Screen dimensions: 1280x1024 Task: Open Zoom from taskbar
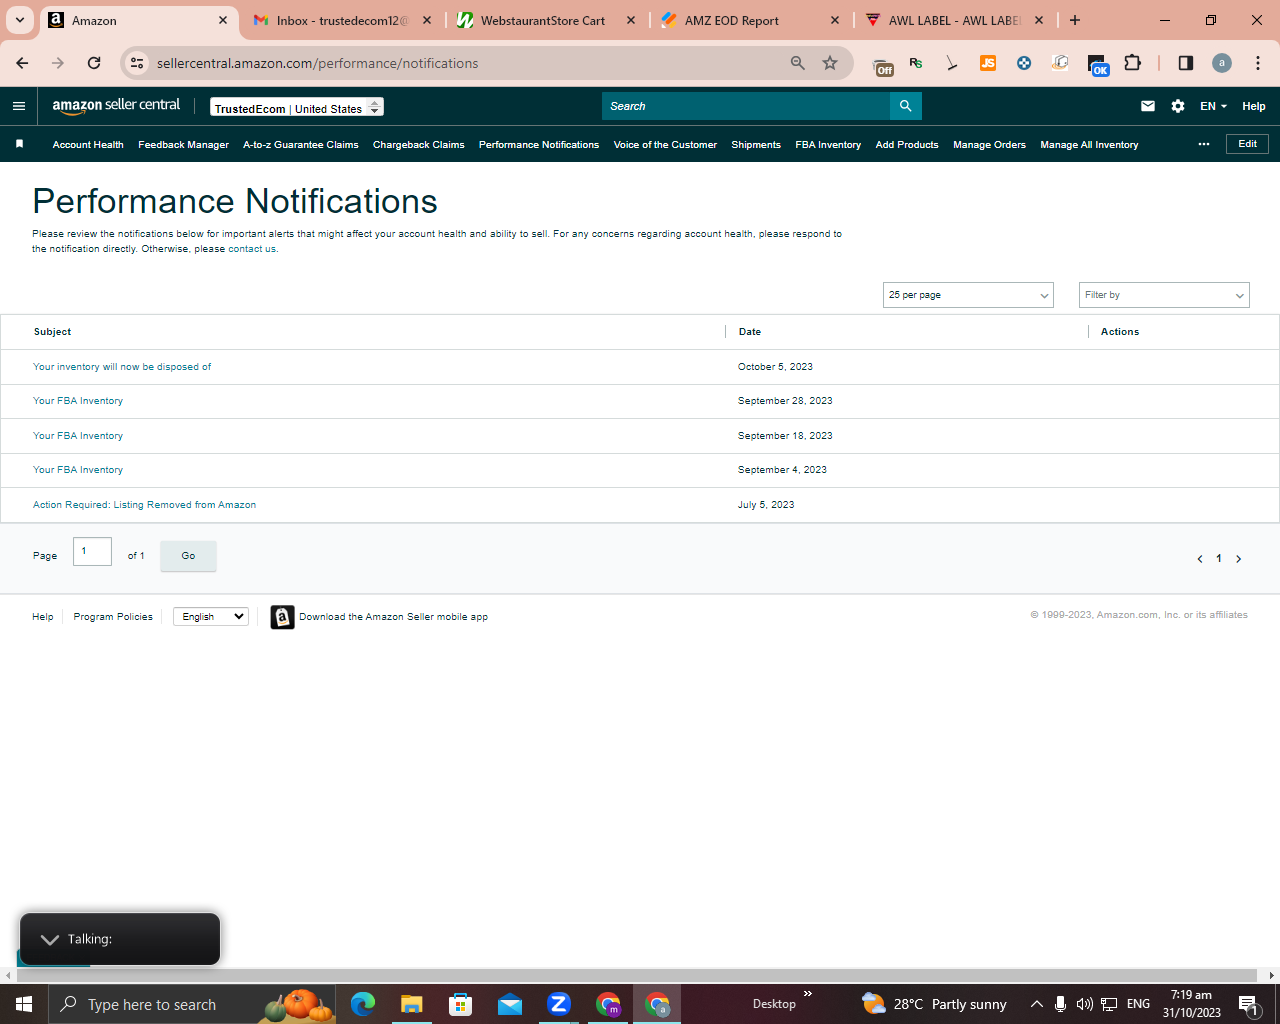point(559,1004)
